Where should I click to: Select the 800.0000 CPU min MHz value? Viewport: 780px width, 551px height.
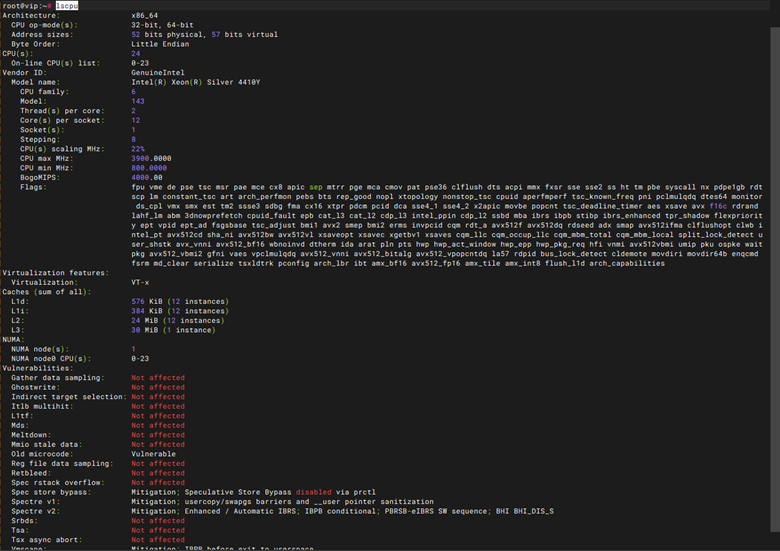pos(149,168)
